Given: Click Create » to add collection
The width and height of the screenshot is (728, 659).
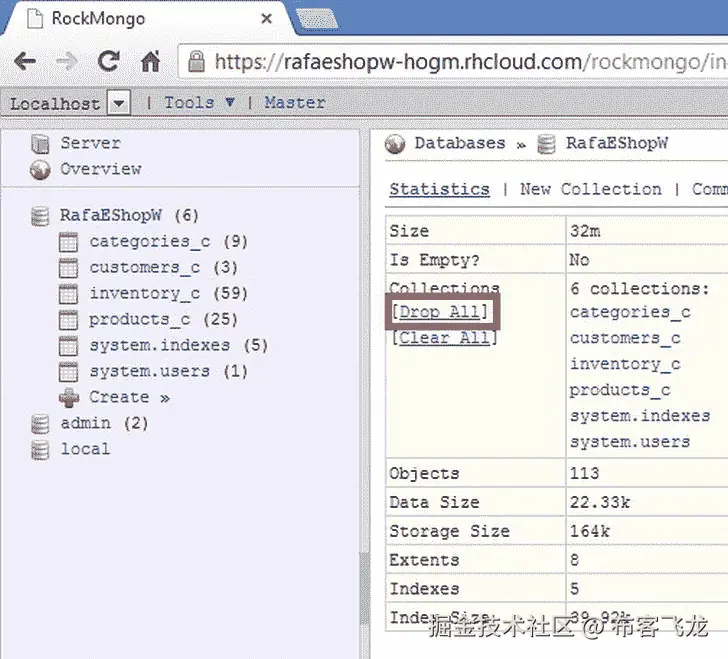Looking at the screenshot, I should 130,398.
